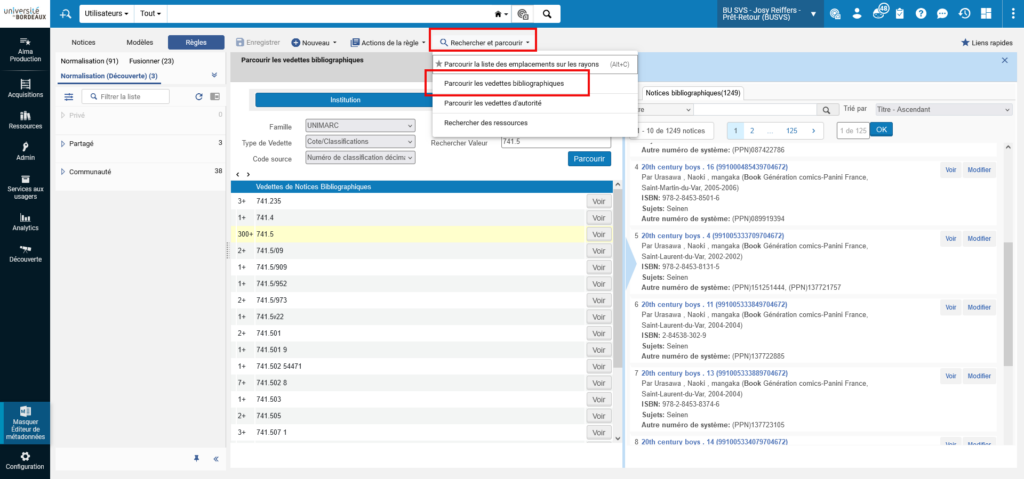This screenshot has width=1024, height=479.
Task: Choose Parcourir les vedettes d'autorité
Action: point(492,103)
